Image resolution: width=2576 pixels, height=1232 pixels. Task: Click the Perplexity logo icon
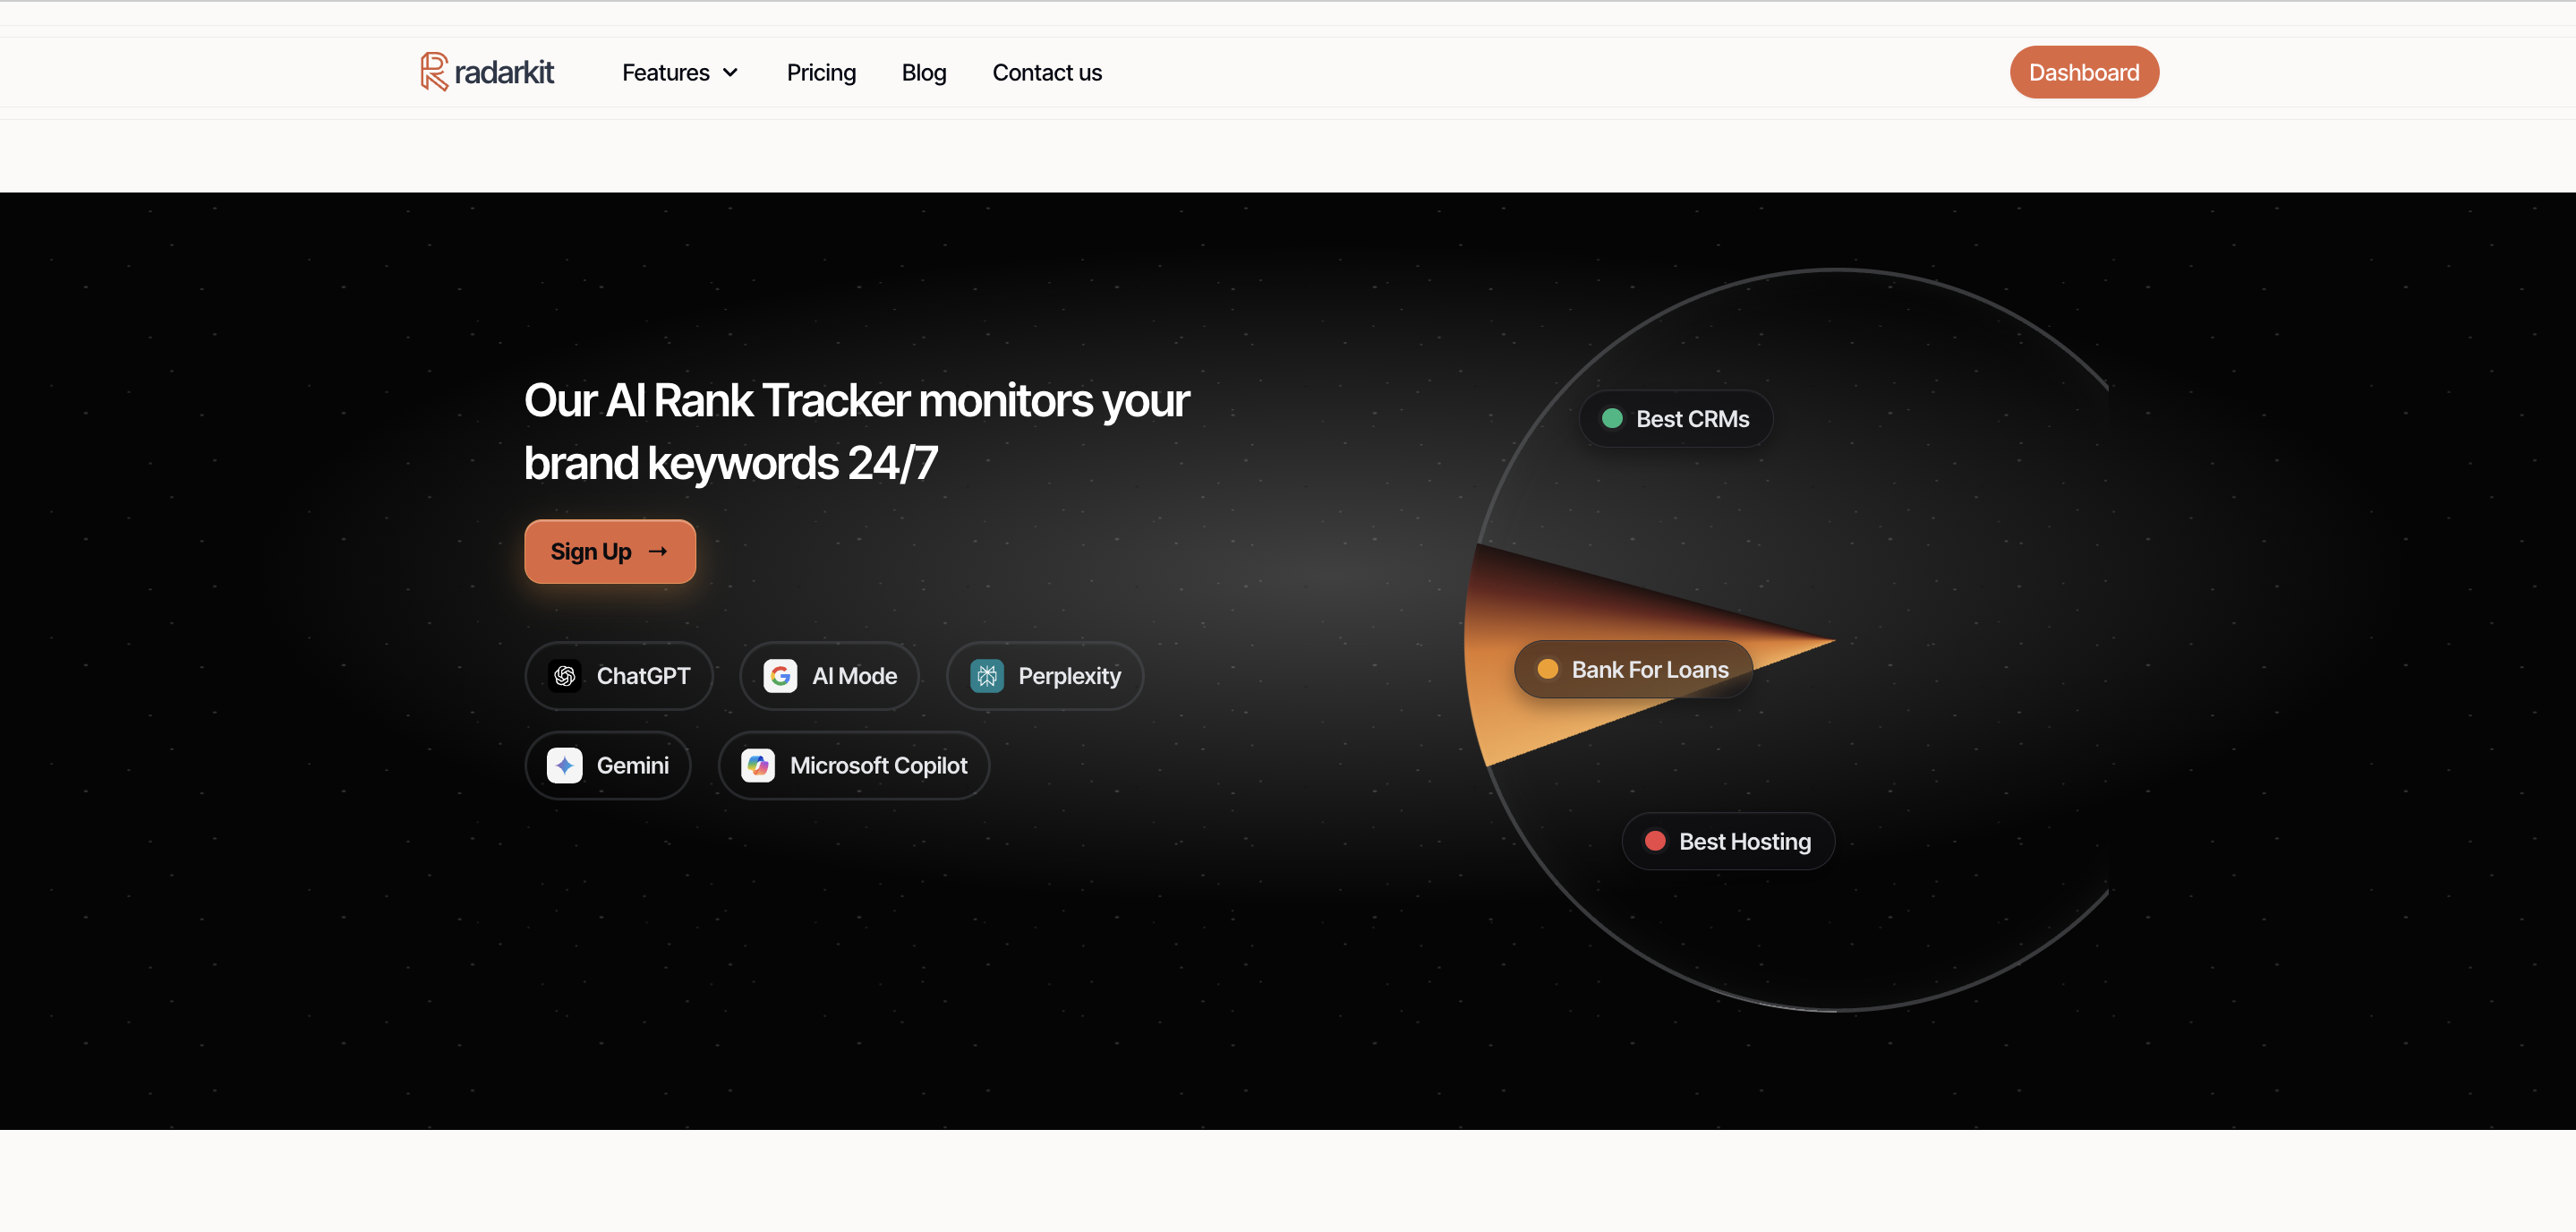click(x=986, y=676)
